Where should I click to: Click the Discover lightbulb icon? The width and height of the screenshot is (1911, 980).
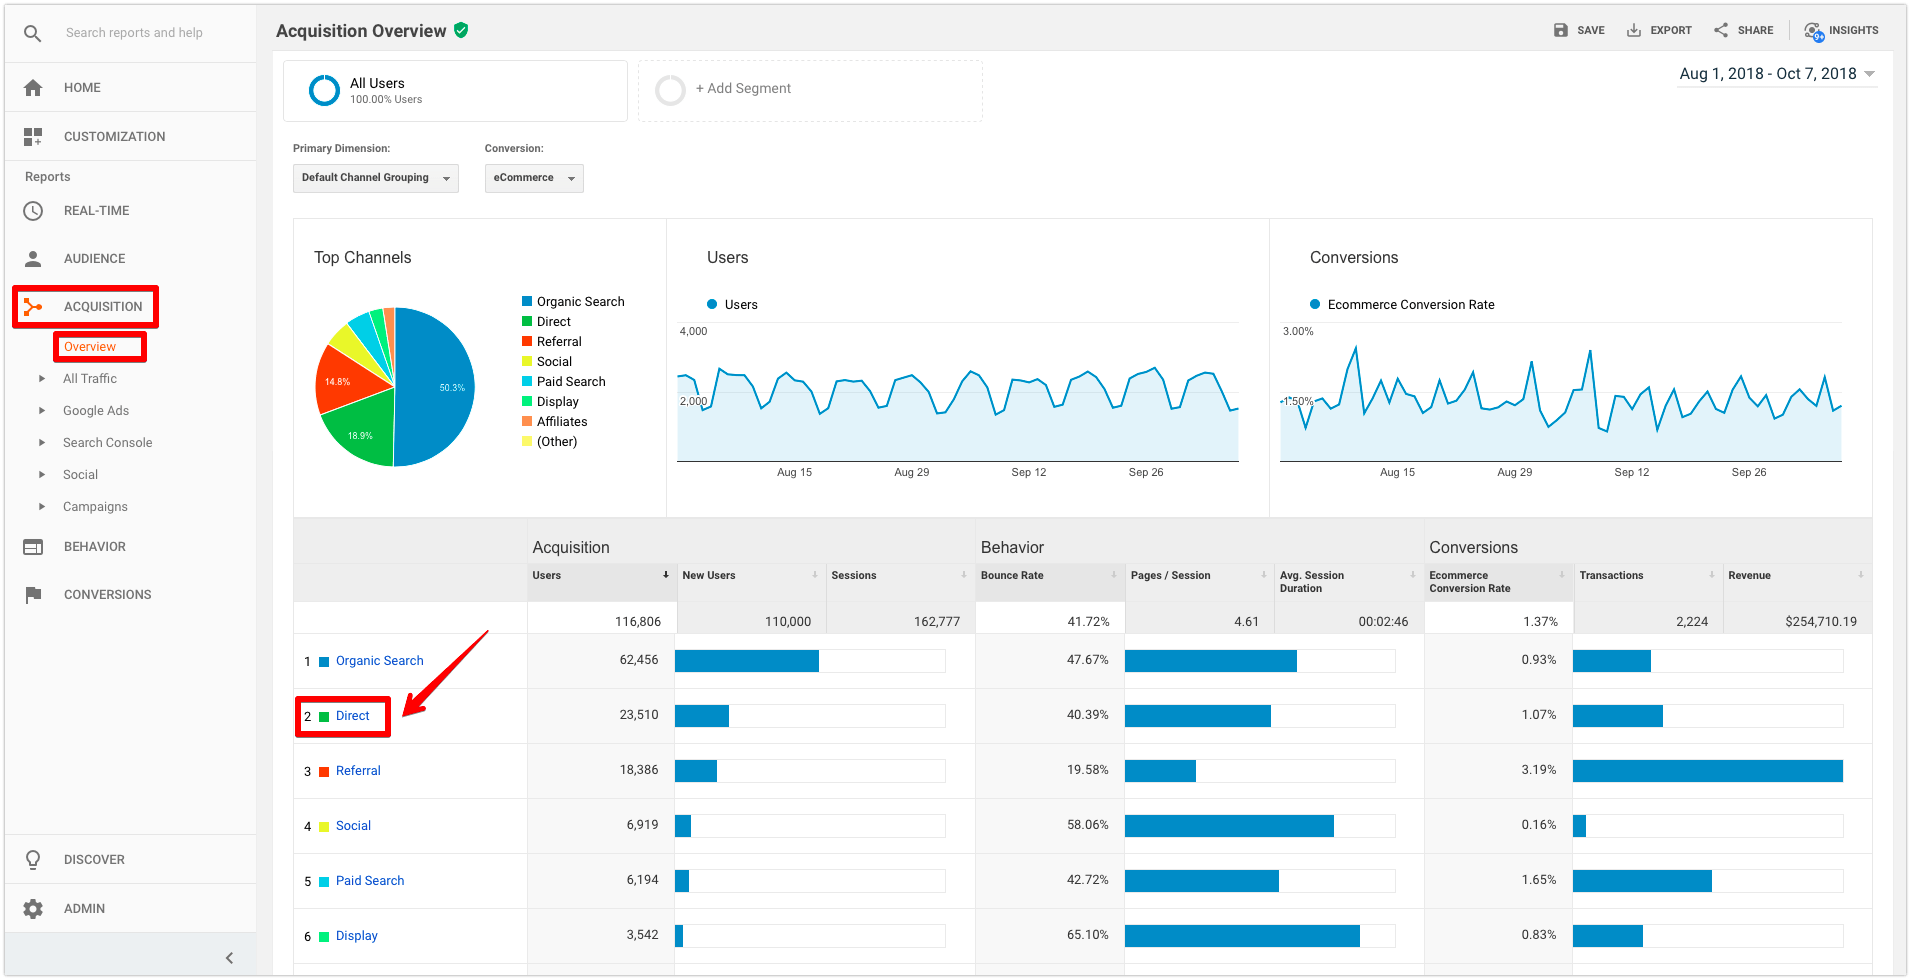coord(33,860)
